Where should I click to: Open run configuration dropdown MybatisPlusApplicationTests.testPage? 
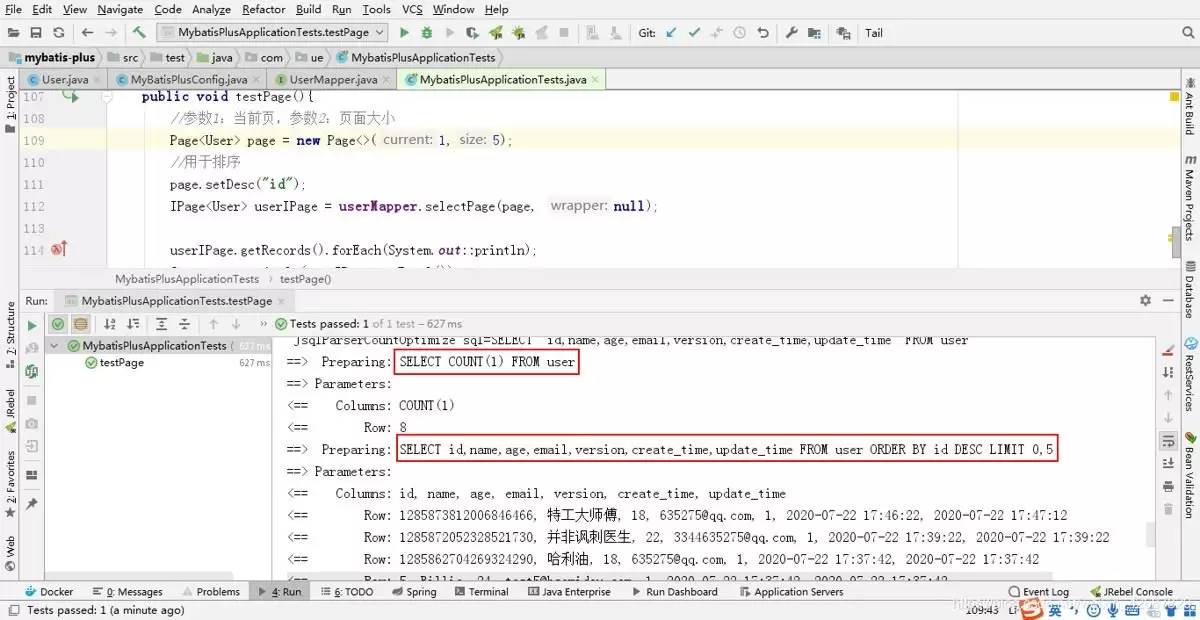pos(272,33)
